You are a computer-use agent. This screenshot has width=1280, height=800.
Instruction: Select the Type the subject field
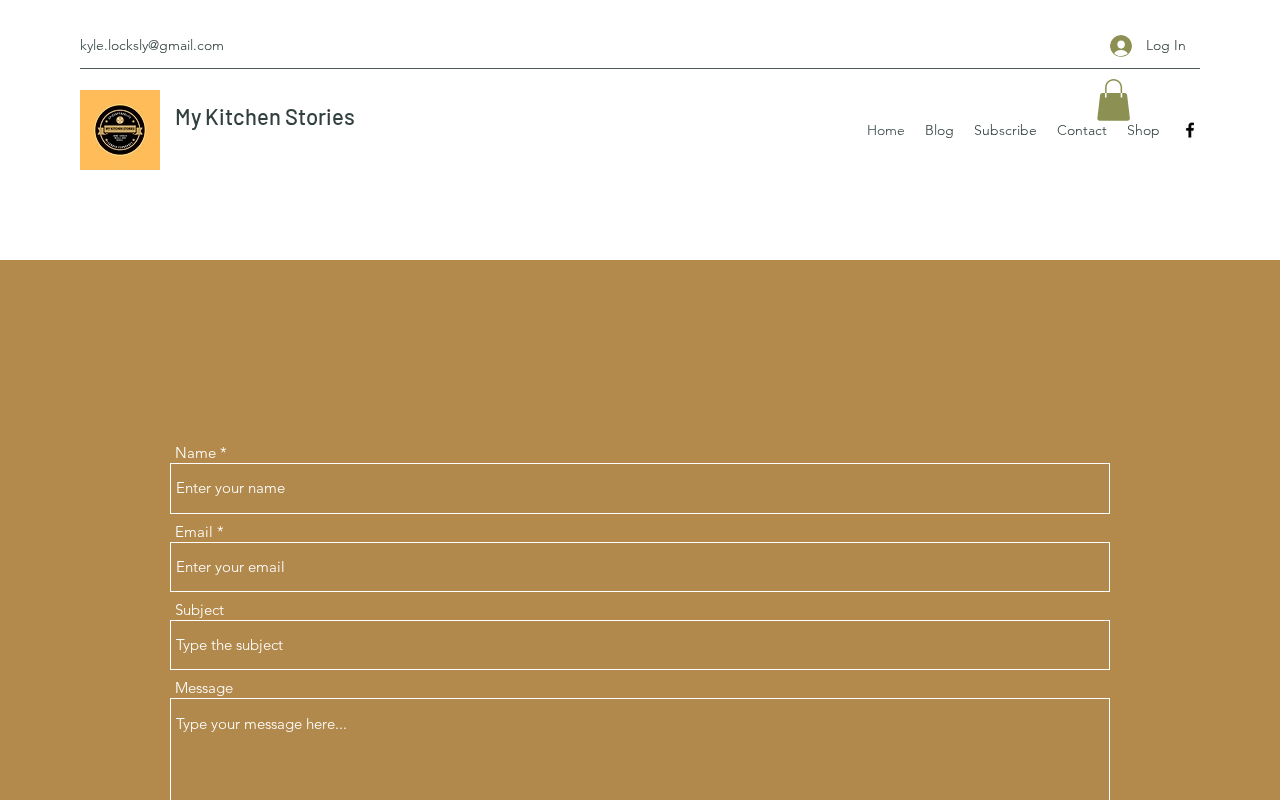[x=640, y=645]
